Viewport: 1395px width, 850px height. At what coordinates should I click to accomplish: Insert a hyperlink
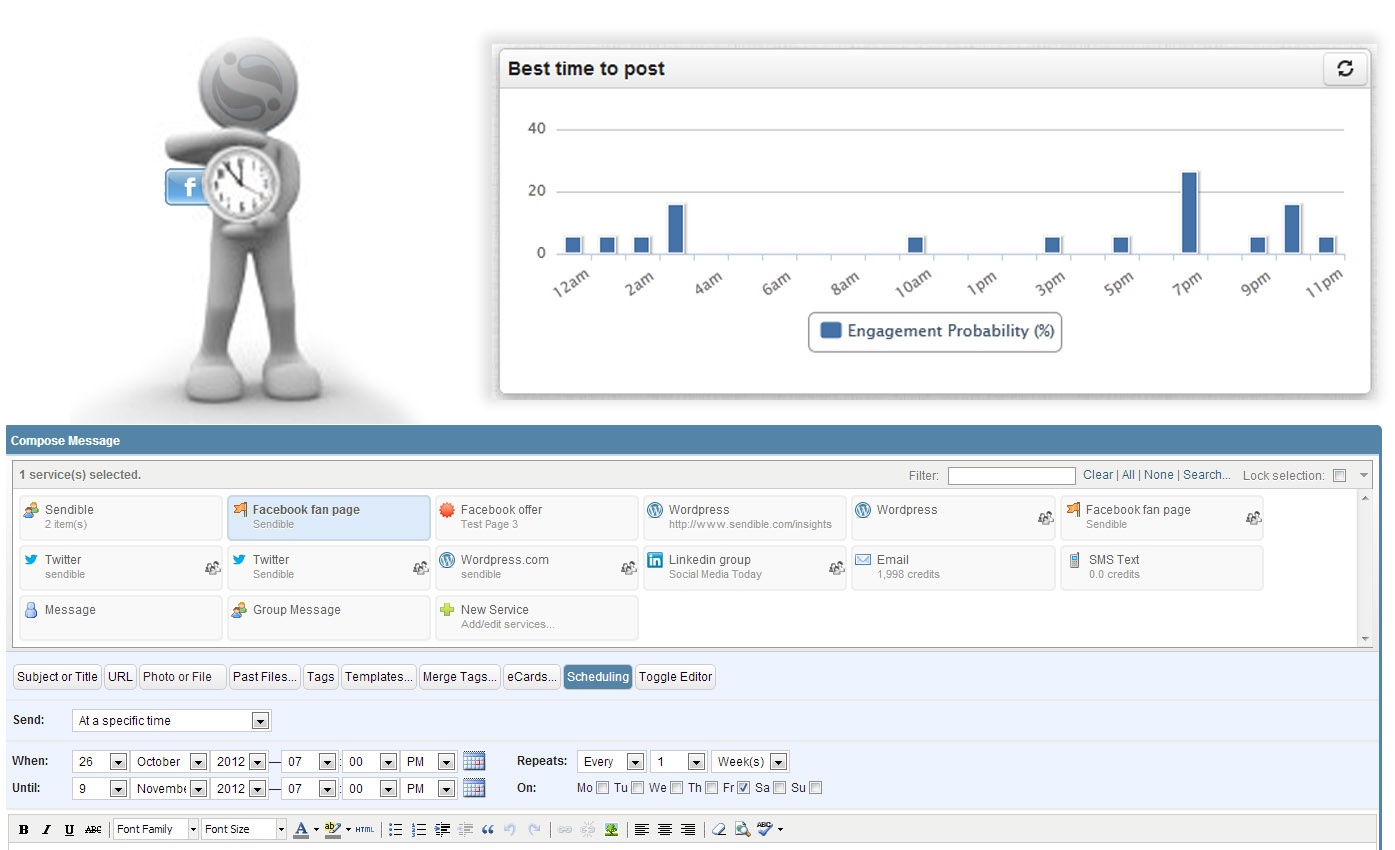564,829
